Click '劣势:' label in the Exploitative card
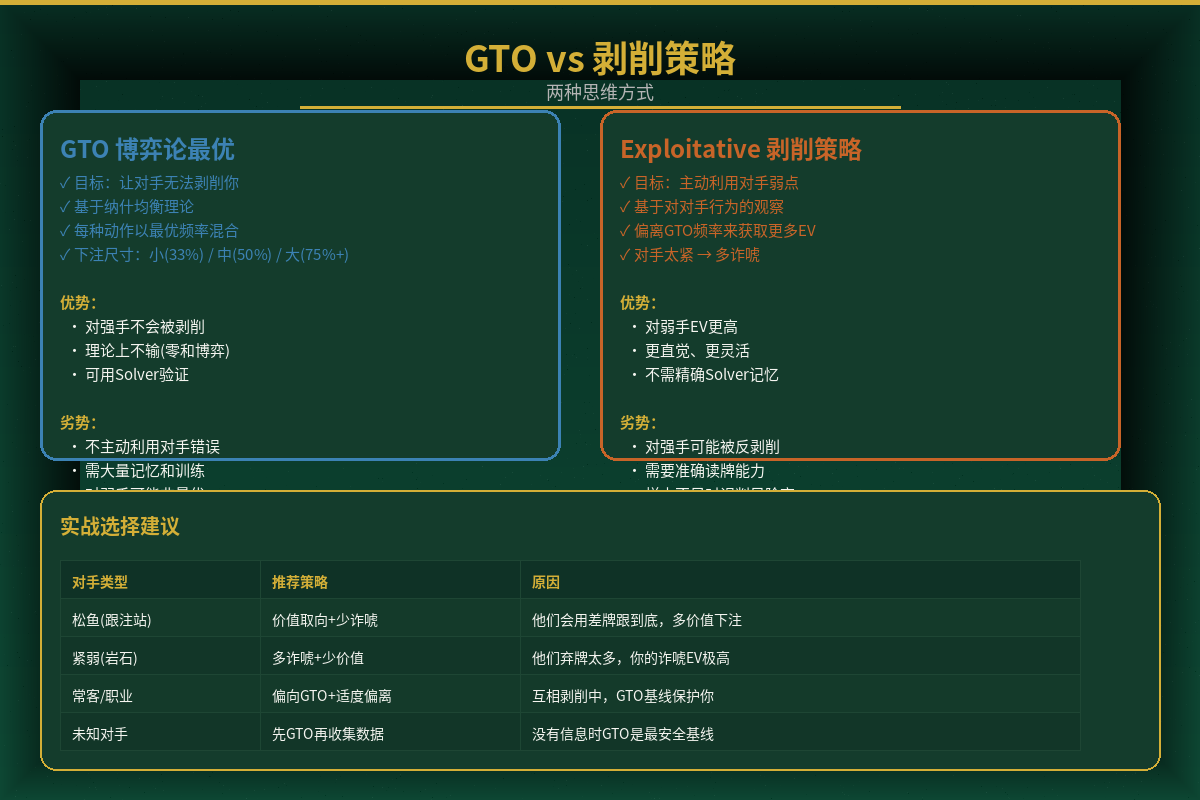This screenshot has height=800, width=1200. 638,423
